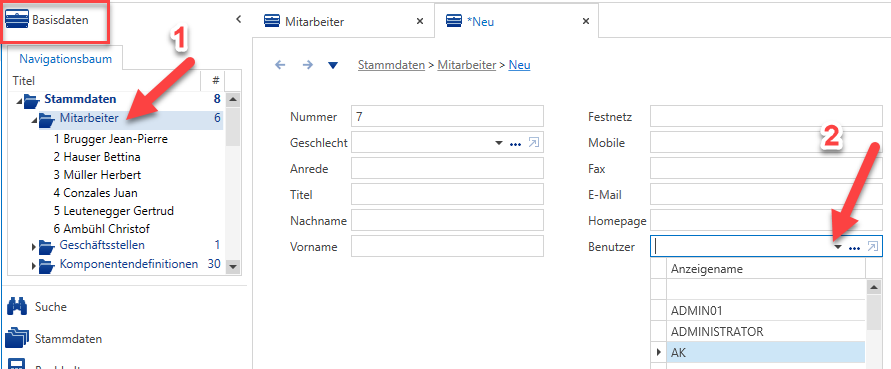Image resolution: width=891 pixels, height=369 pixels.
Task: Go forward with the right arrow
Action: [307, 65]
